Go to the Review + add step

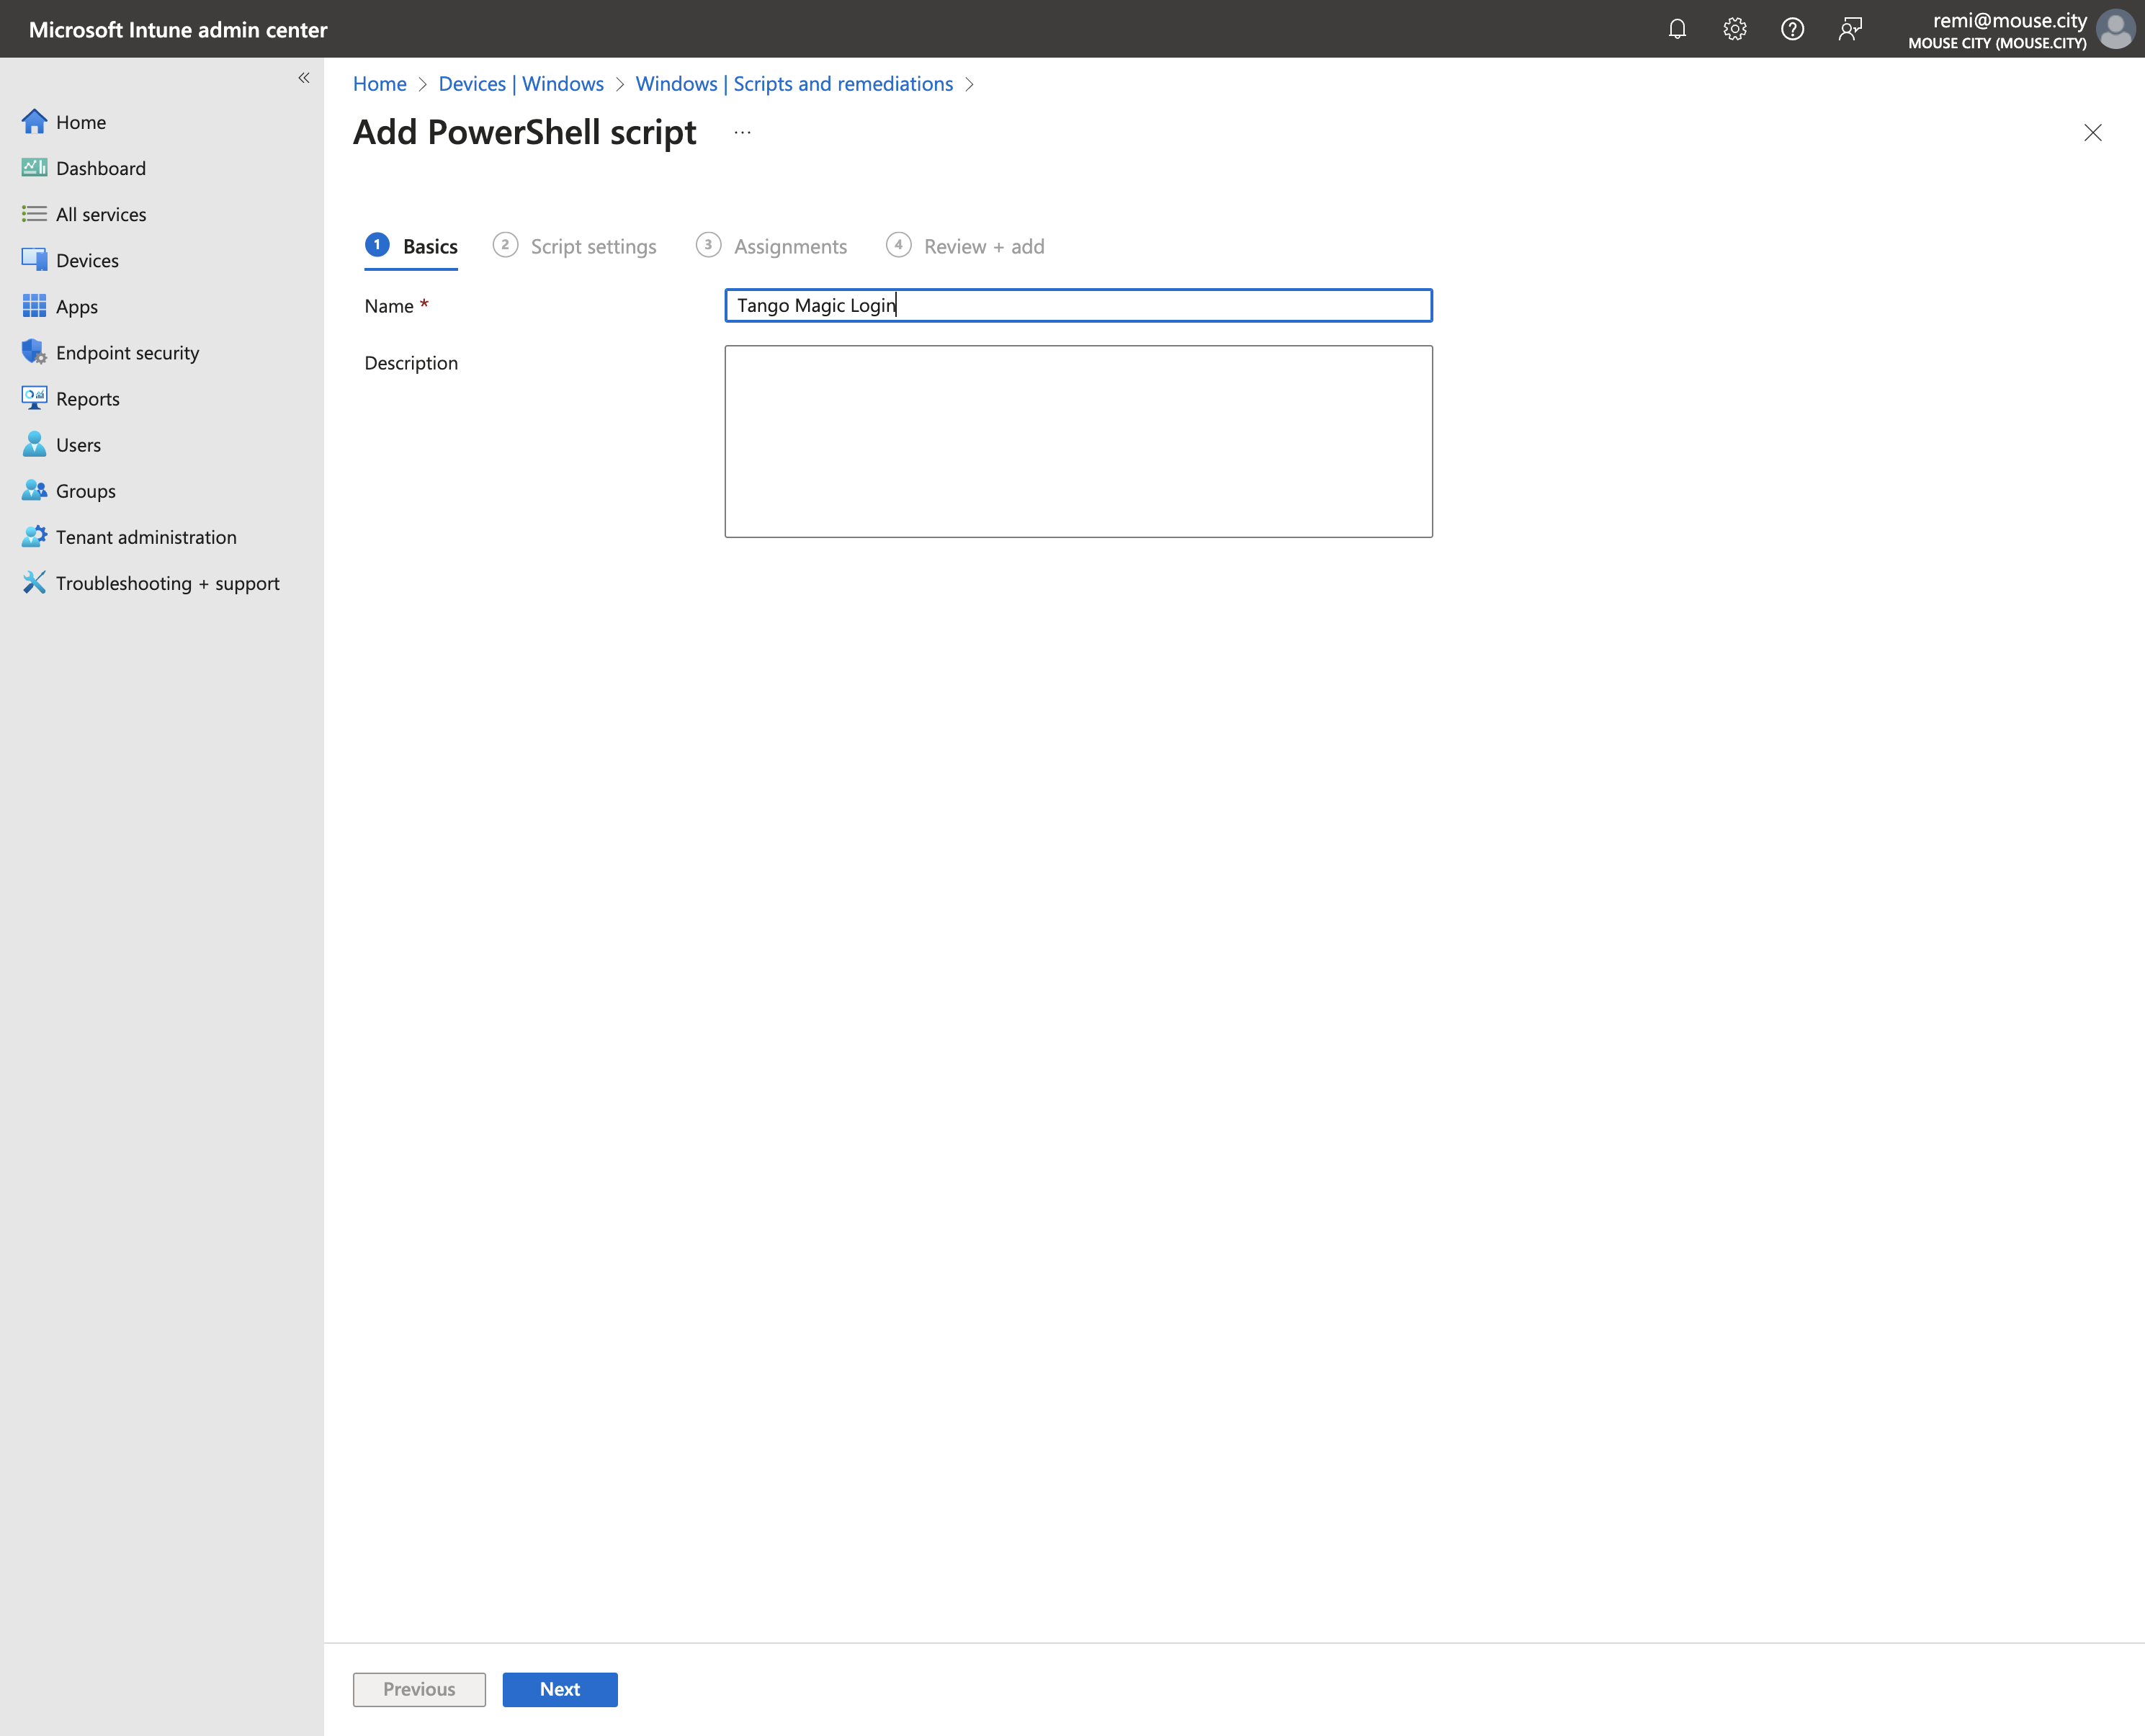pos(965,247)
